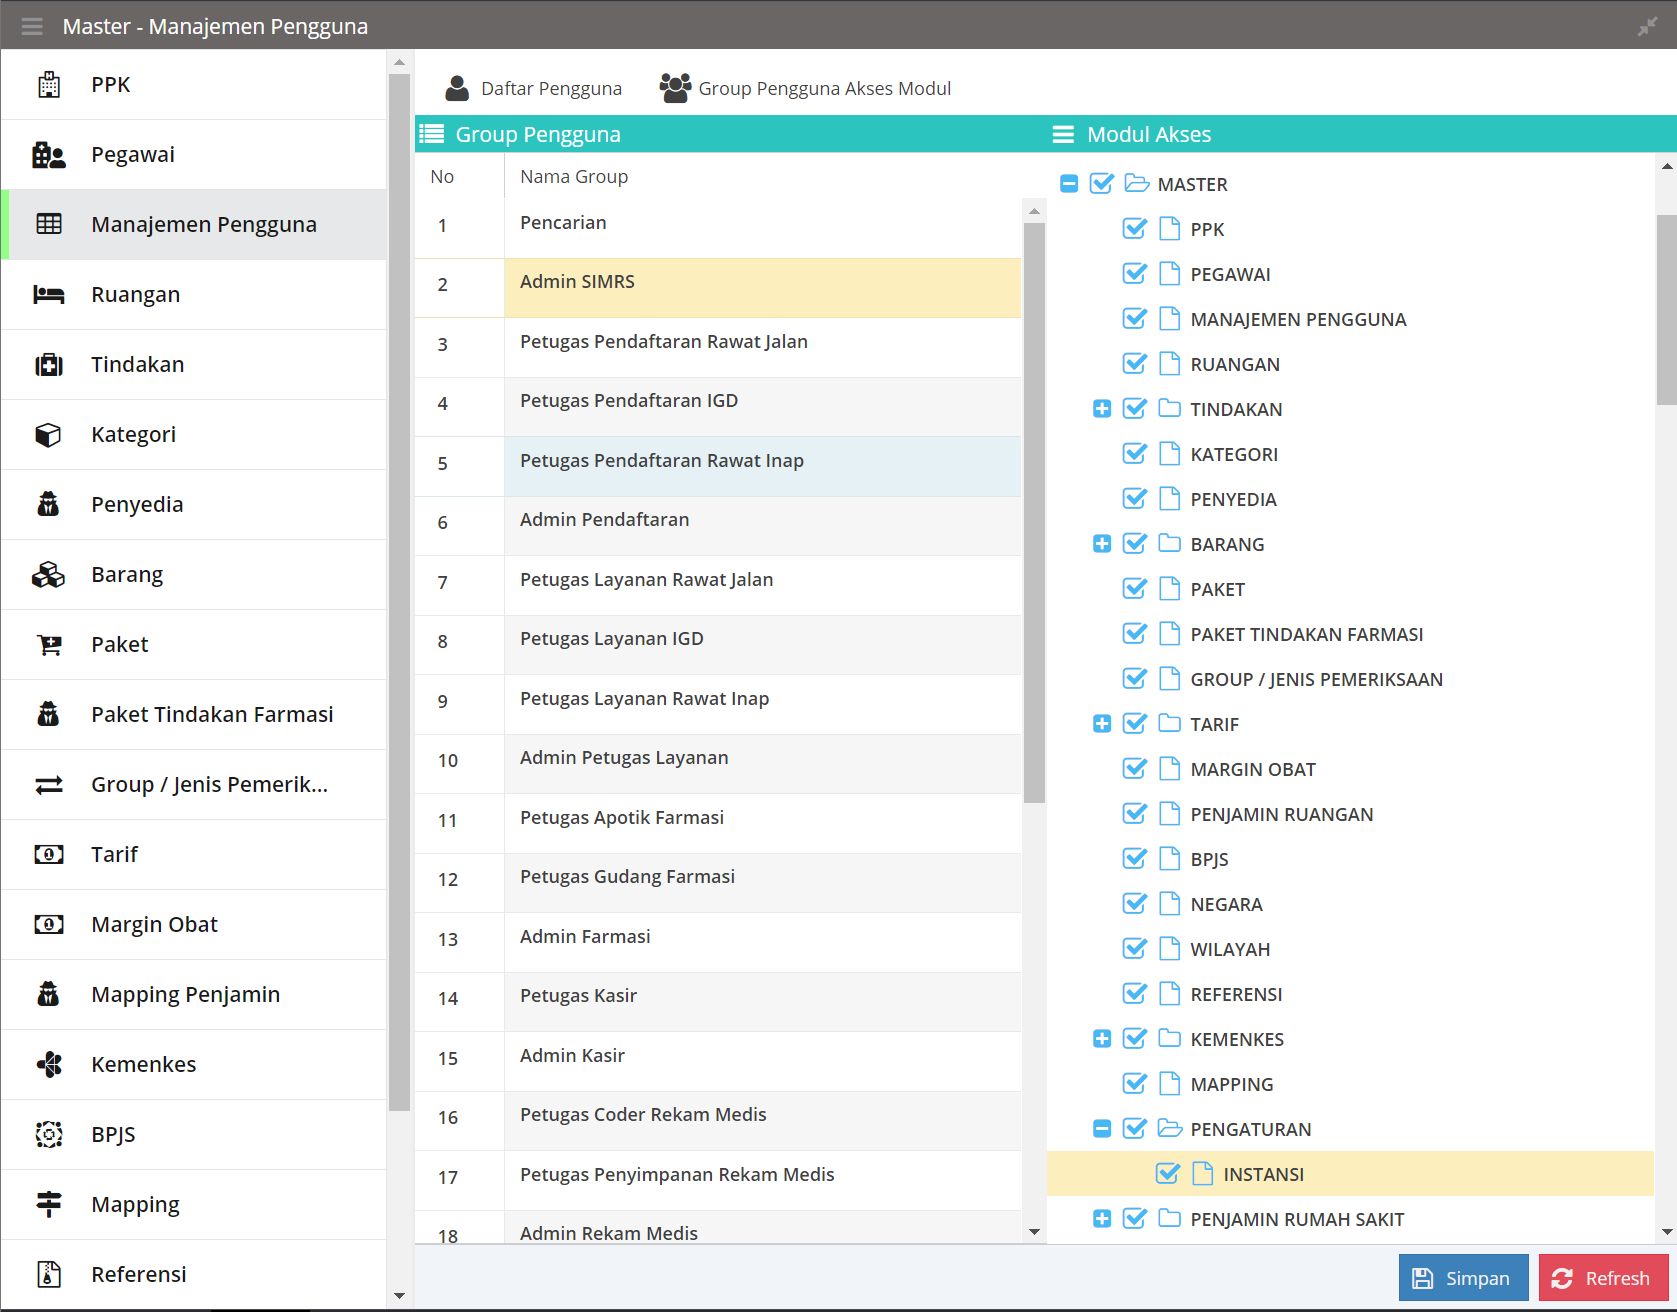Toggle the BPJS module access checkbox

tap(1134, 859)
